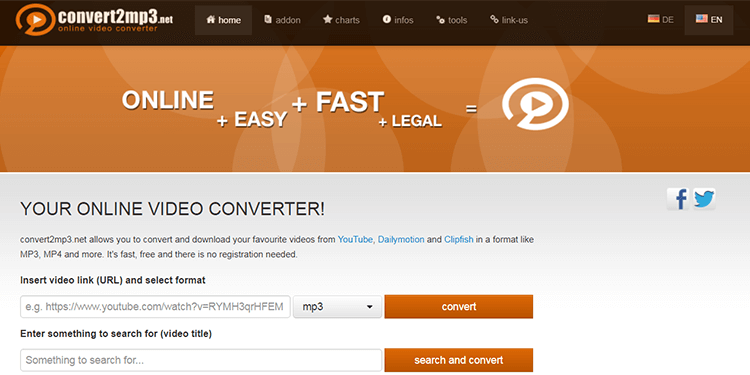Switch language to DE

tap(661, 20)
